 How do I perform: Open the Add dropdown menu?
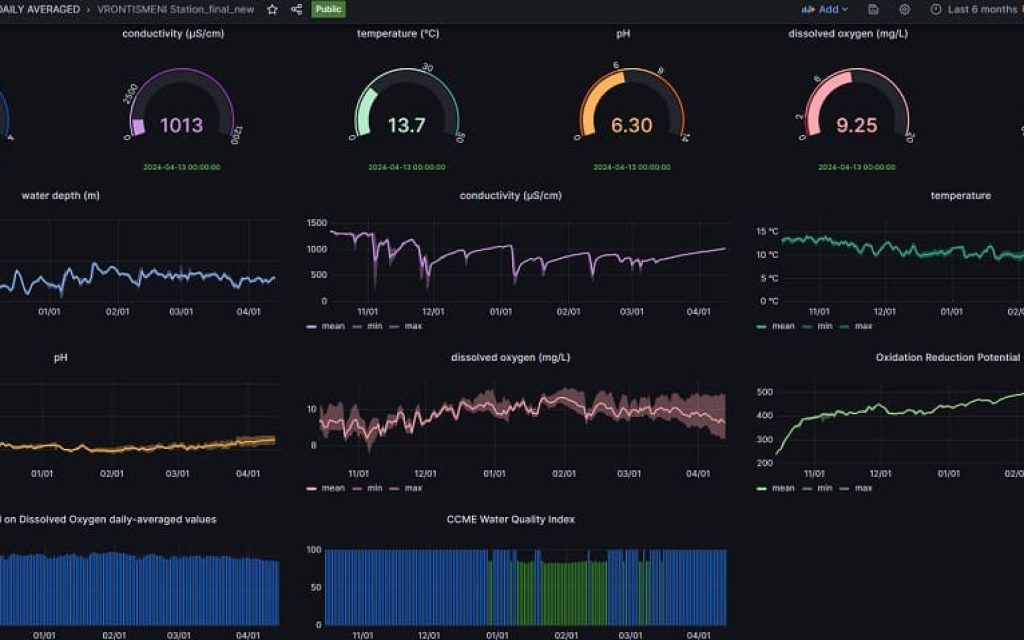(x=826, y=9)
